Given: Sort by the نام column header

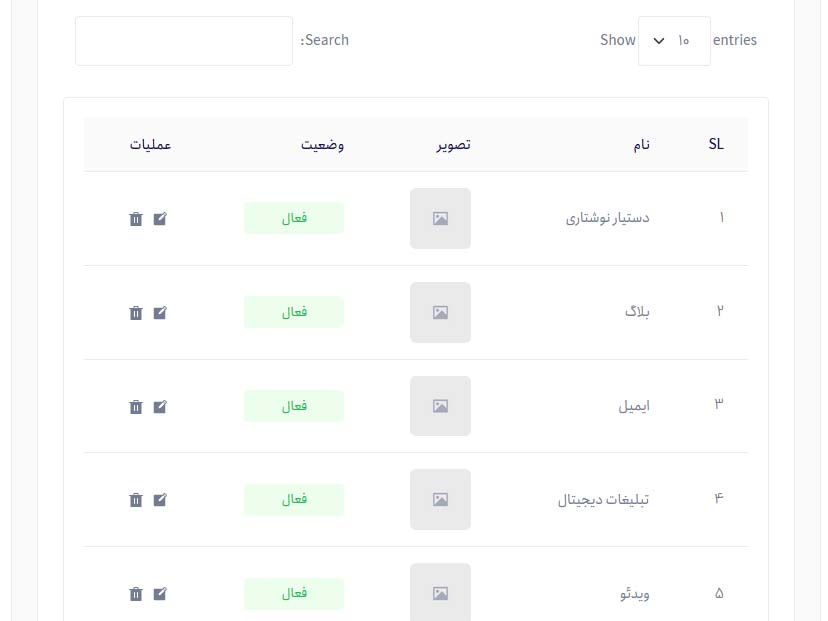Looking at the screenshot, I should [641, 145].
